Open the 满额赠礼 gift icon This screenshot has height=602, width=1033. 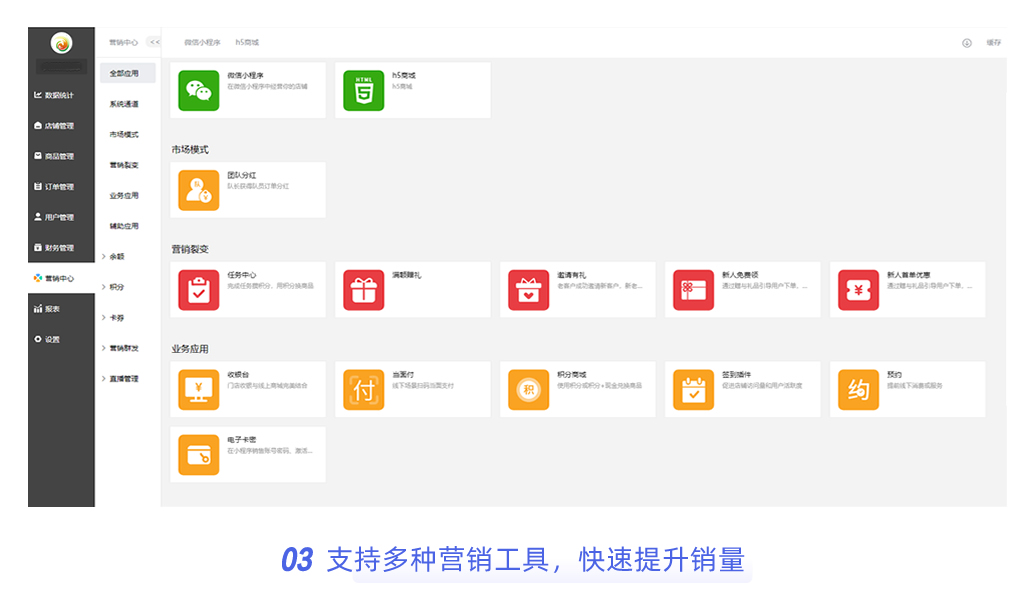[363, 290]
